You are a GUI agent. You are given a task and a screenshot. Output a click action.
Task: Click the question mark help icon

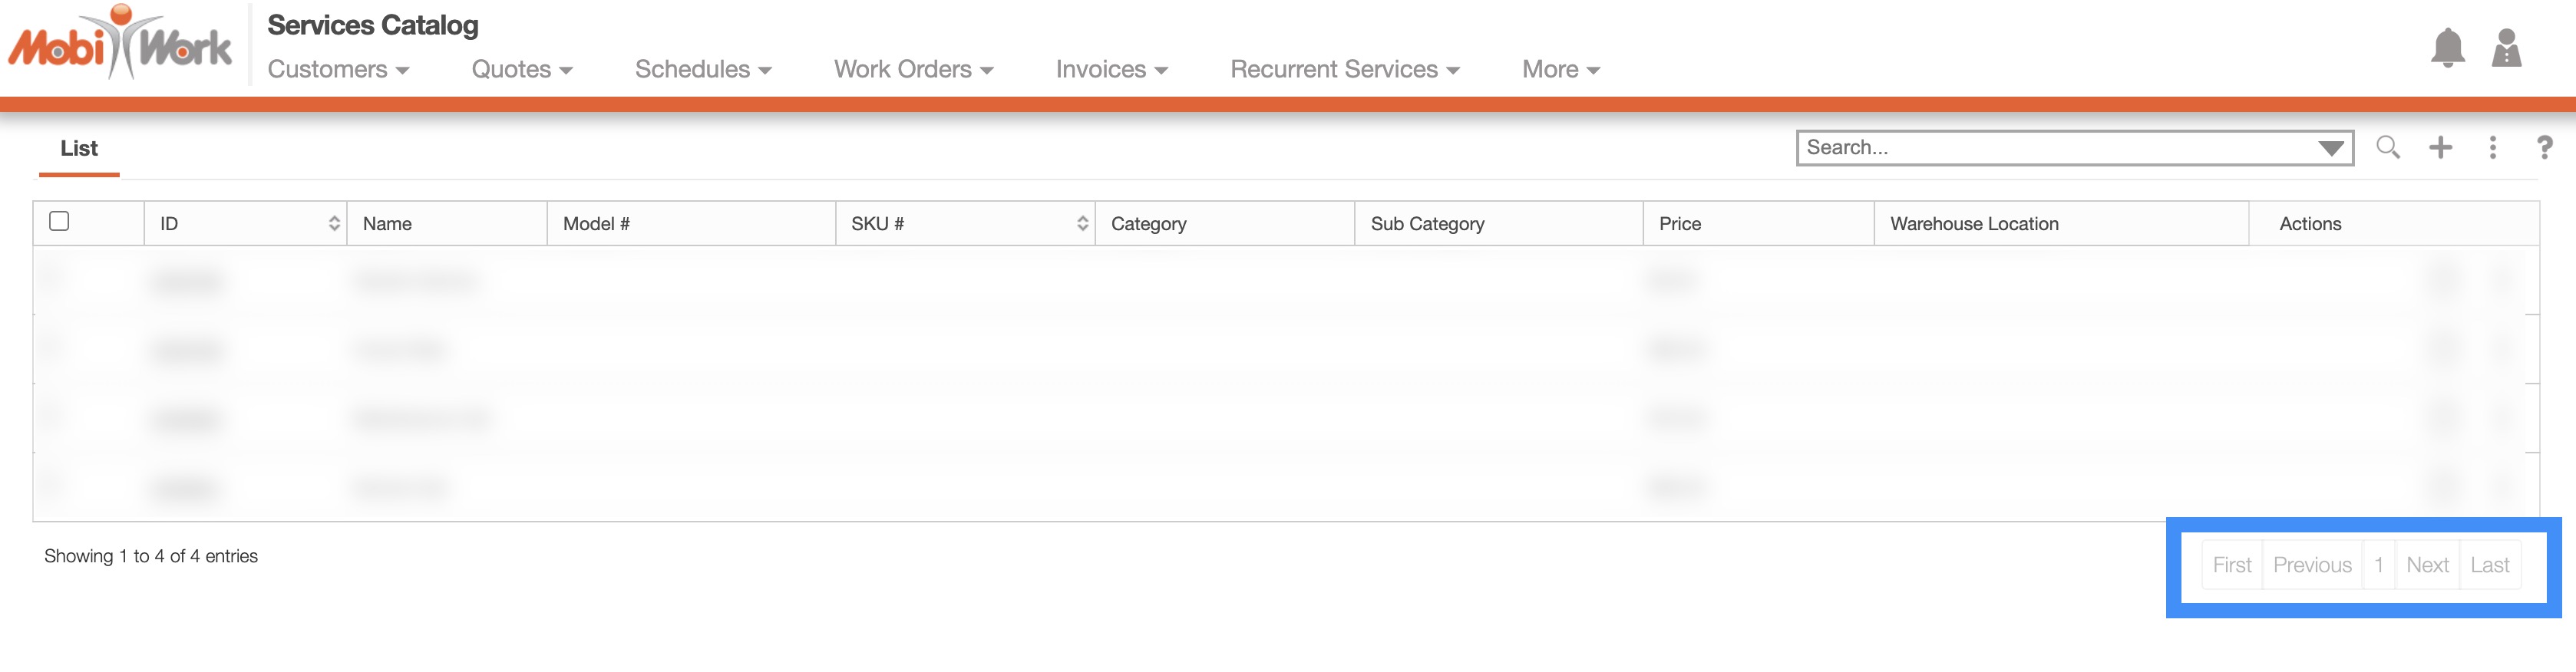(x=2545, y=148)
